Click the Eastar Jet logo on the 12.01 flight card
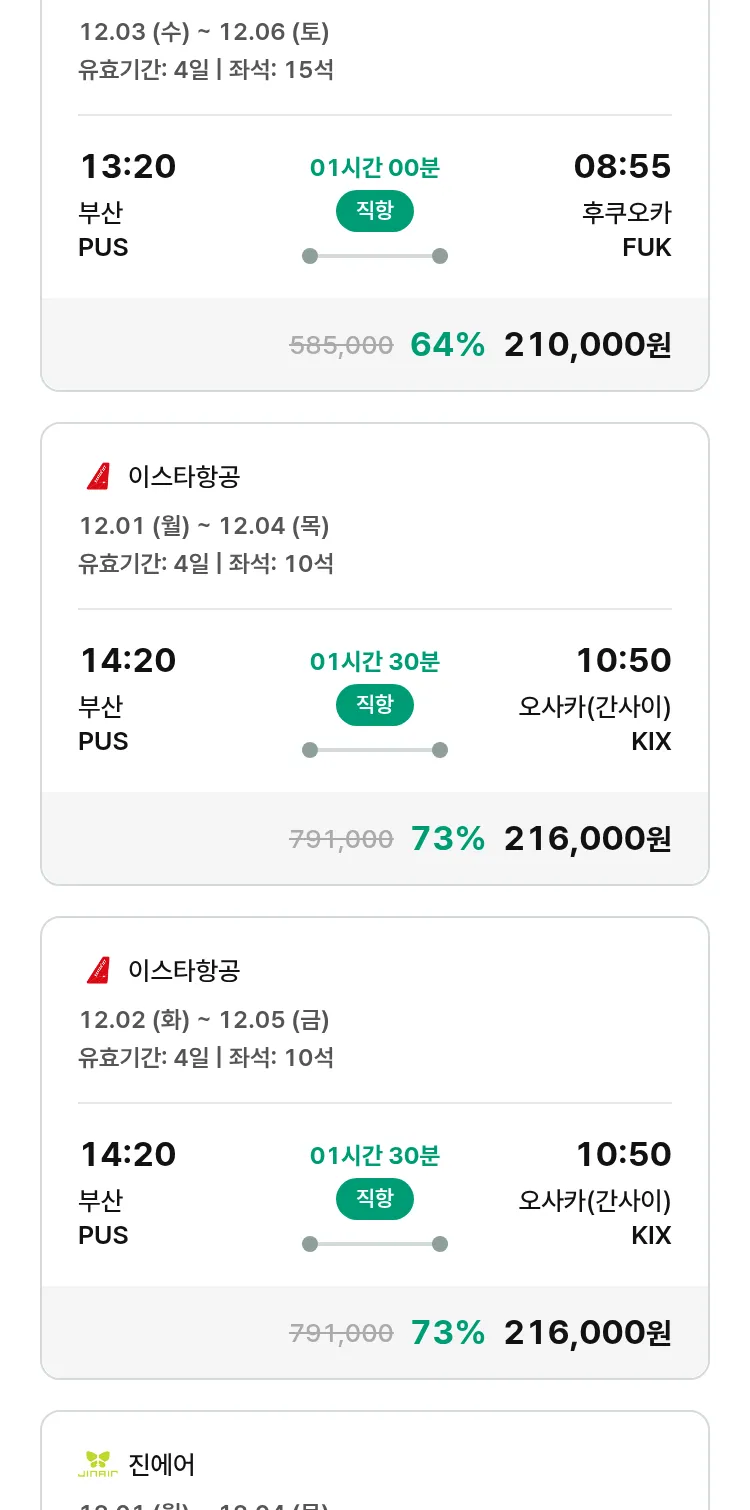Screen dimensions: 750x1510 (98, 477)
